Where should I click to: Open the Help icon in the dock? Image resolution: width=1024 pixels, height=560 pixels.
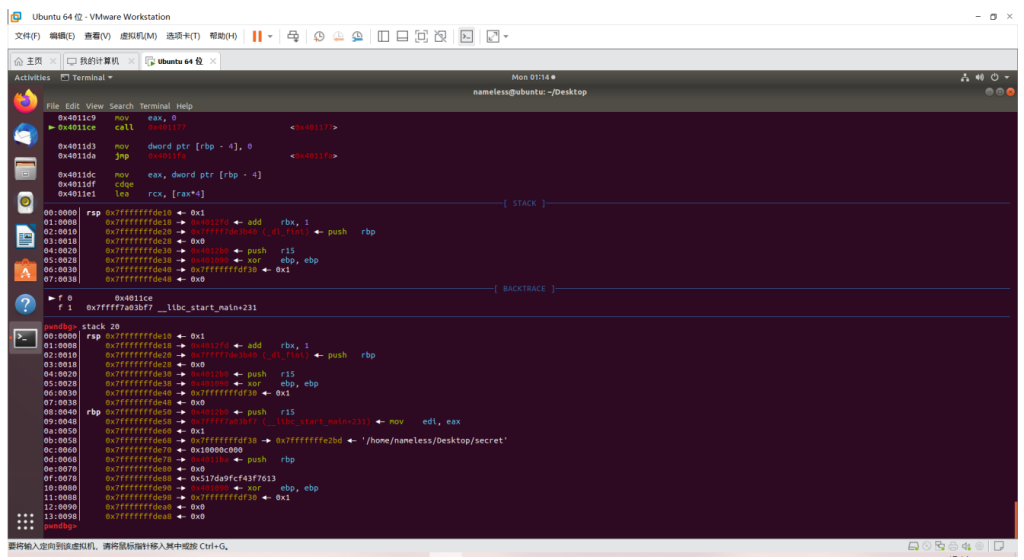(25, 305)
